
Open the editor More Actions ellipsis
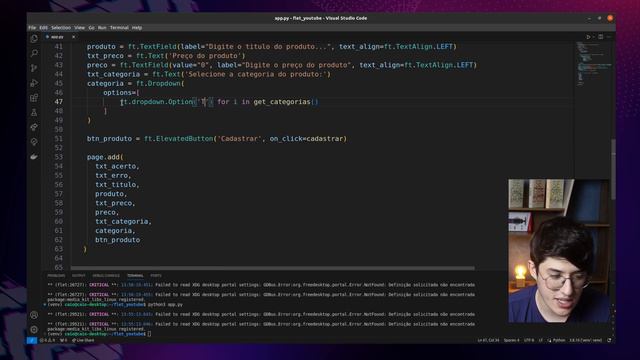[609, 37]
